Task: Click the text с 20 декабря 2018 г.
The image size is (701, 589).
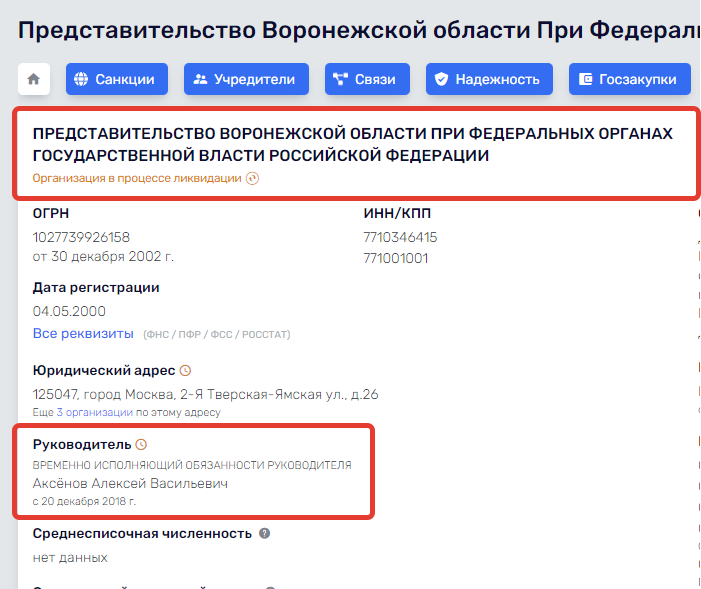Action: pyautogui.click(x=84, y=501)
